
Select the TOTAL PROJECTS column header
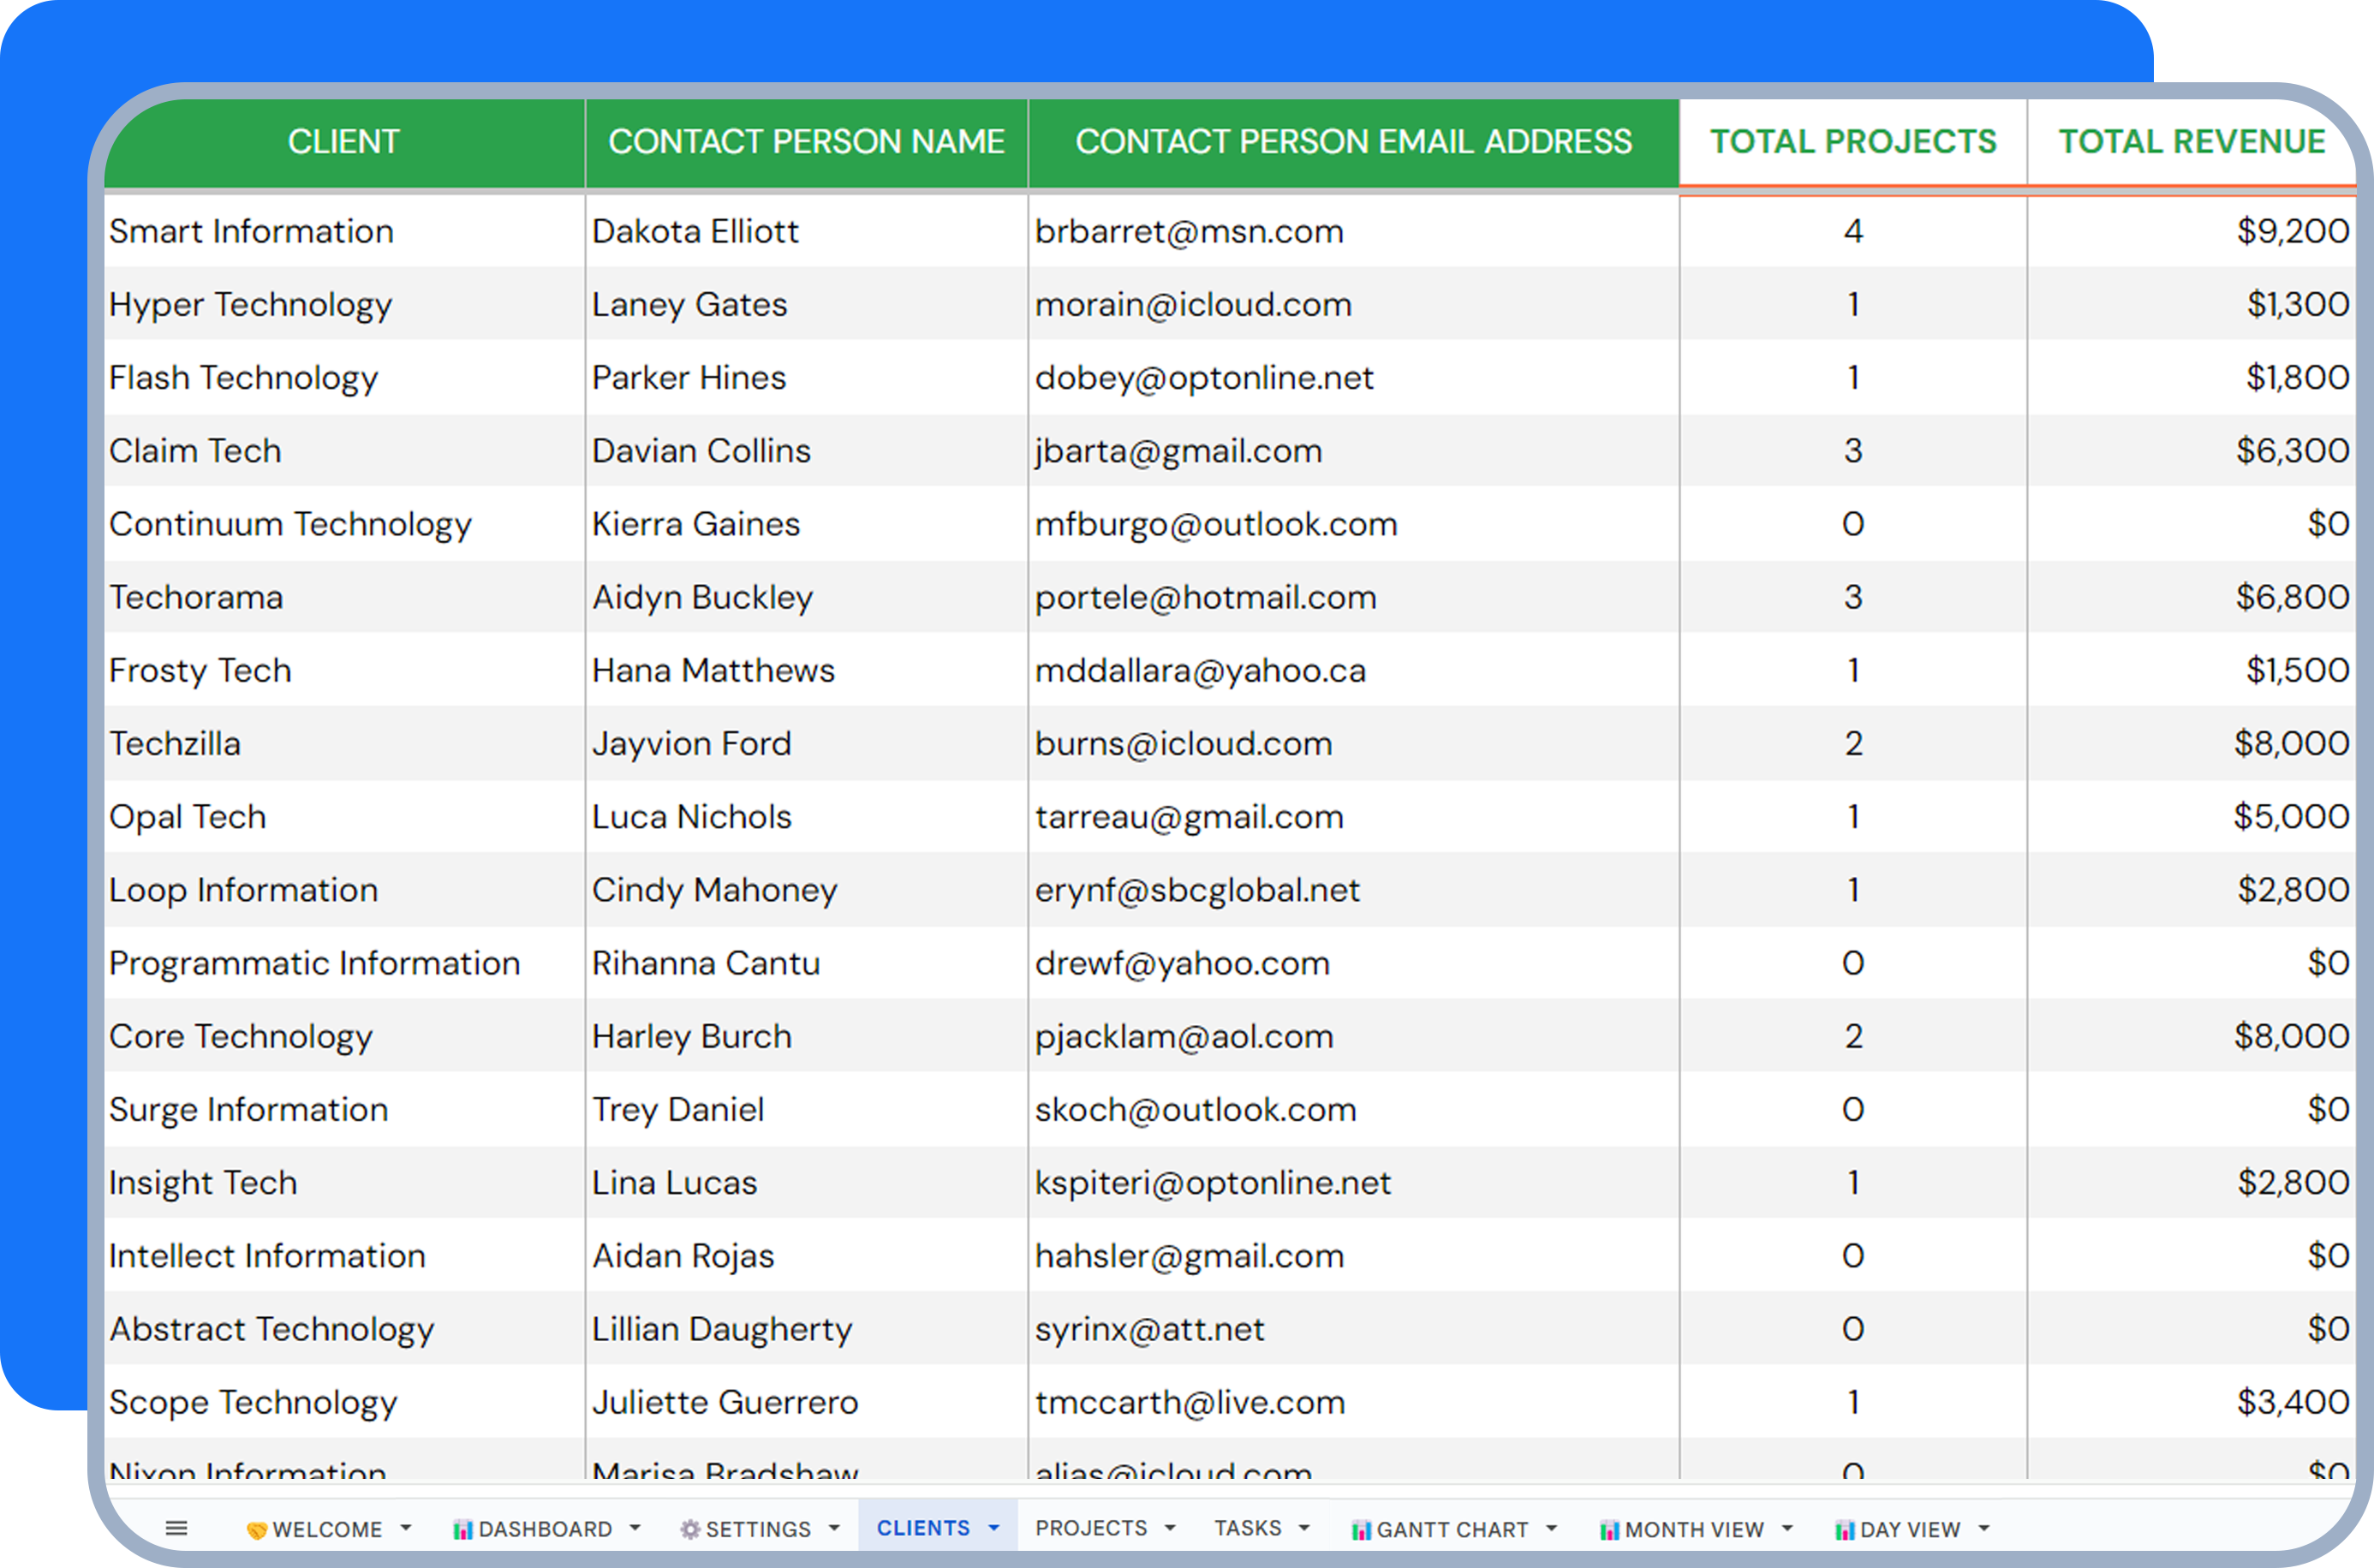tap(1853, 142)
